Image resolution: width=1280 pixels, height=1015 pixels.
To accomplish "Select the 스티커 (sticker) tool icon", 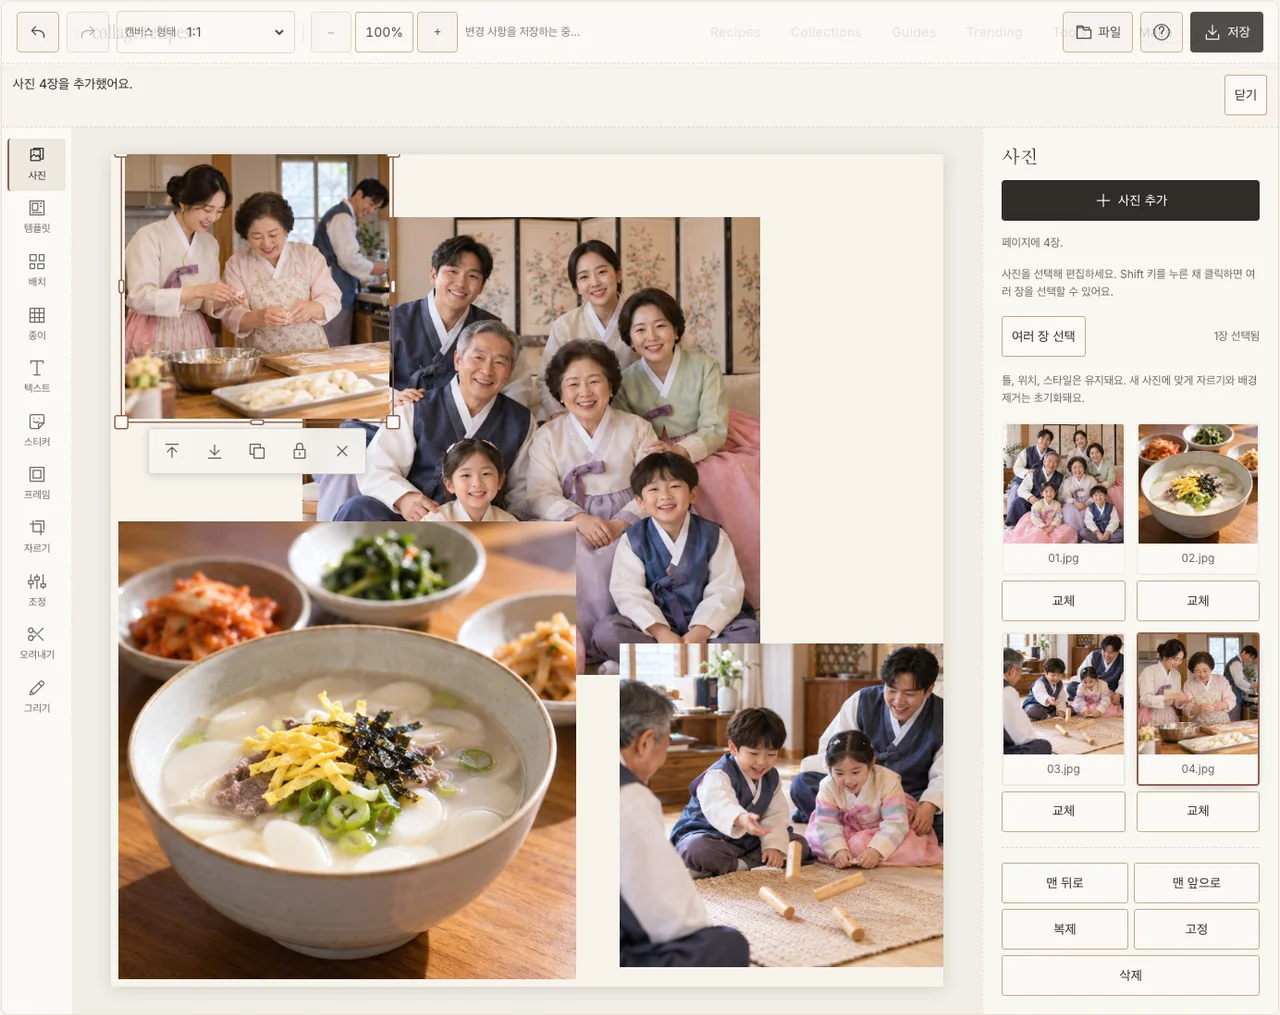I will pos(37,430).
